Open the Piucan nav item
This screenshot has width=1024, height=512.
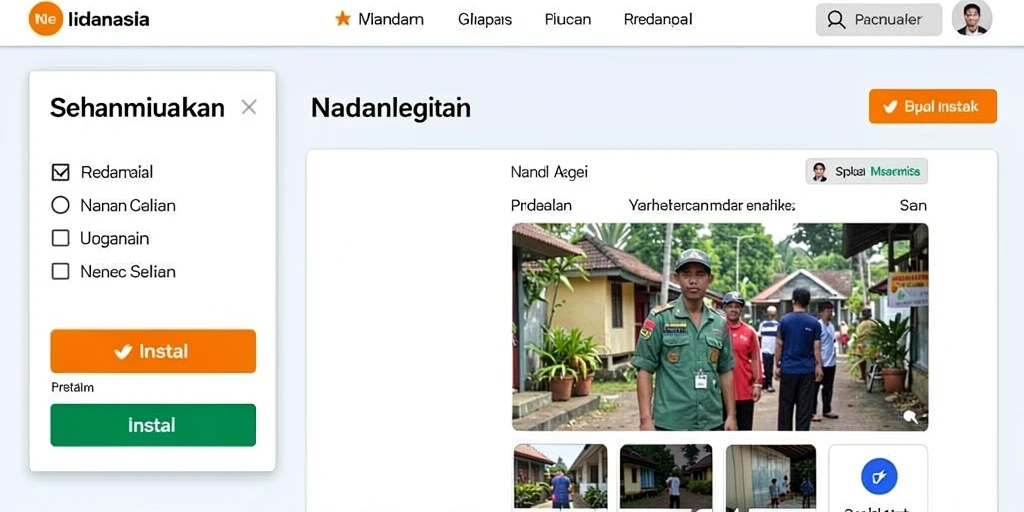tap(568, 20)
